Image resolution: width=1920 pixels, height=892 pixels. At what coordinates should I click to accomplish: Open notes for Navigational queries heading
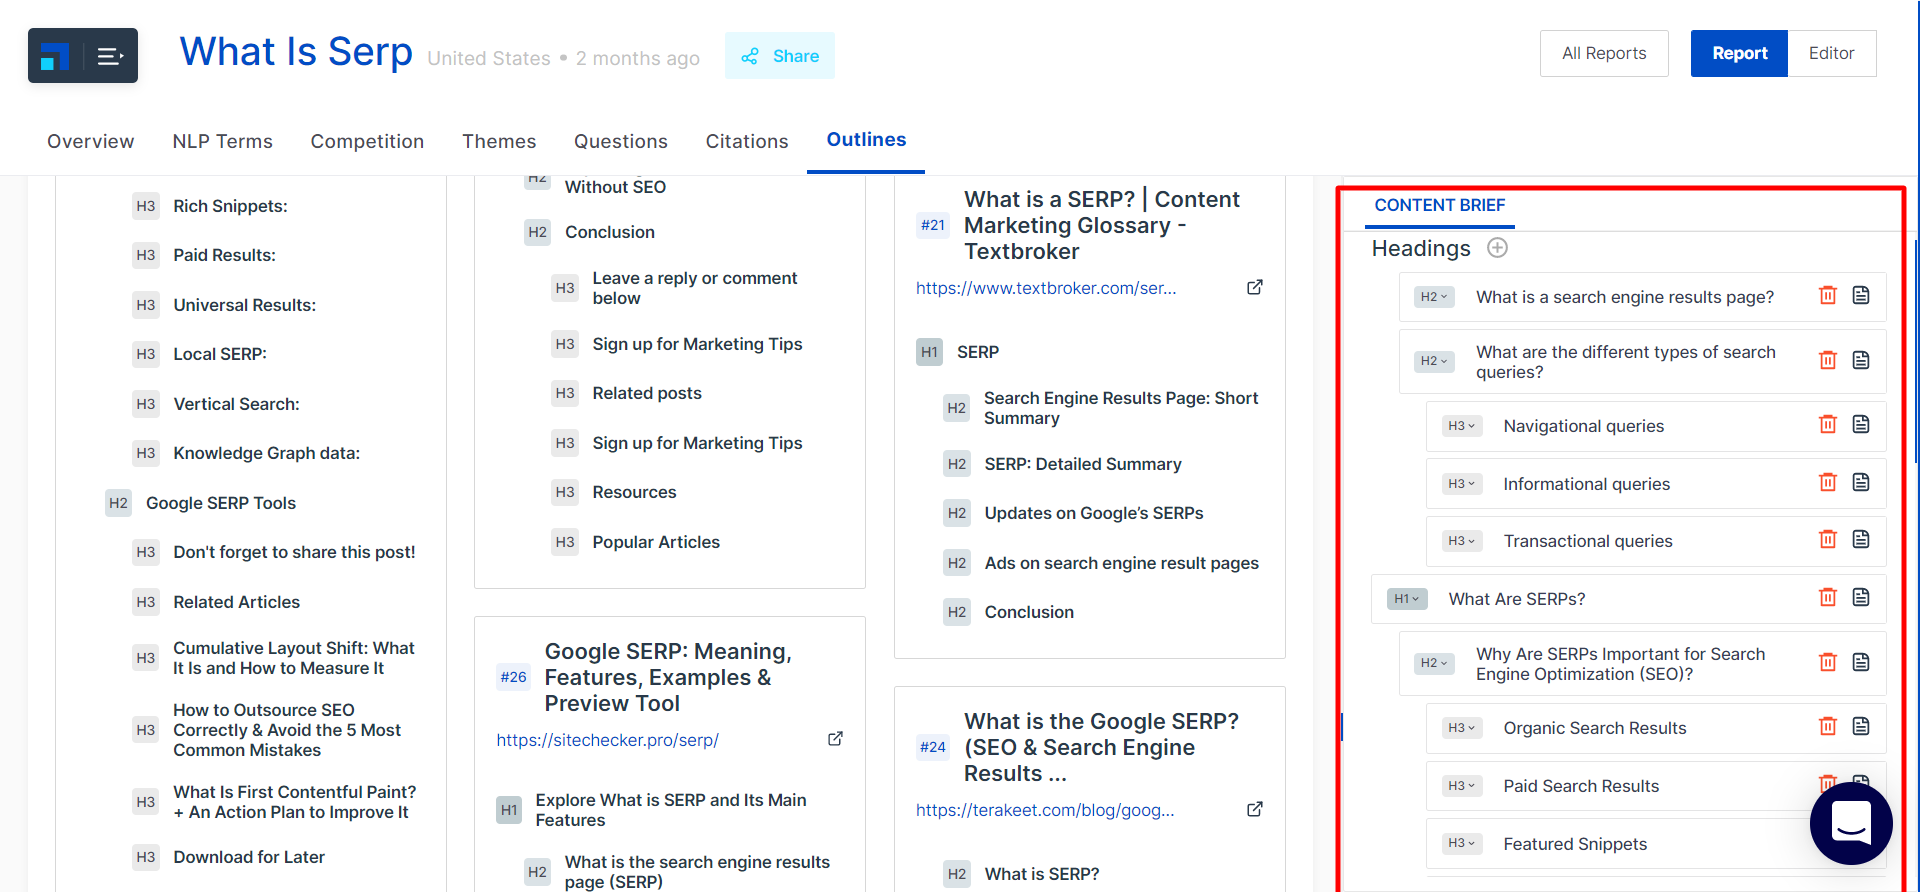click(x=1861, y=424)
